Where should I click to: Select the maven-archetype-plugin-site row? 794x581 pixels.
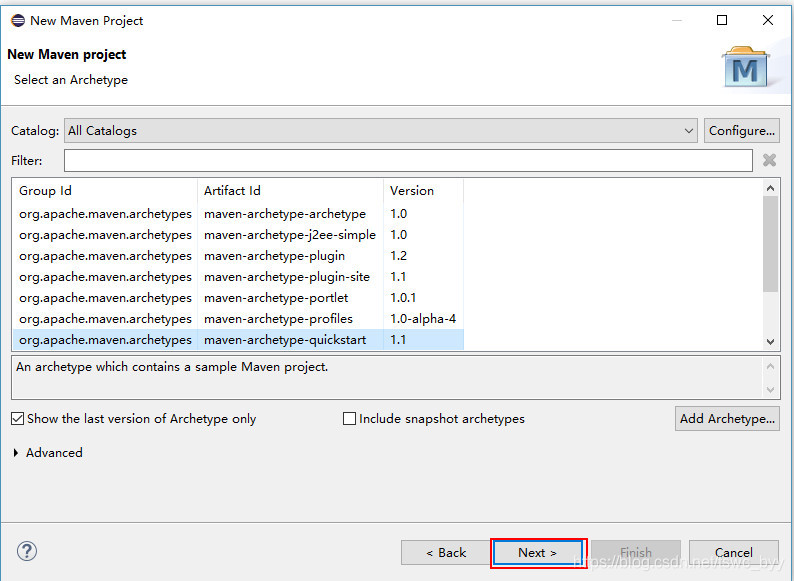tap(238, 277)
